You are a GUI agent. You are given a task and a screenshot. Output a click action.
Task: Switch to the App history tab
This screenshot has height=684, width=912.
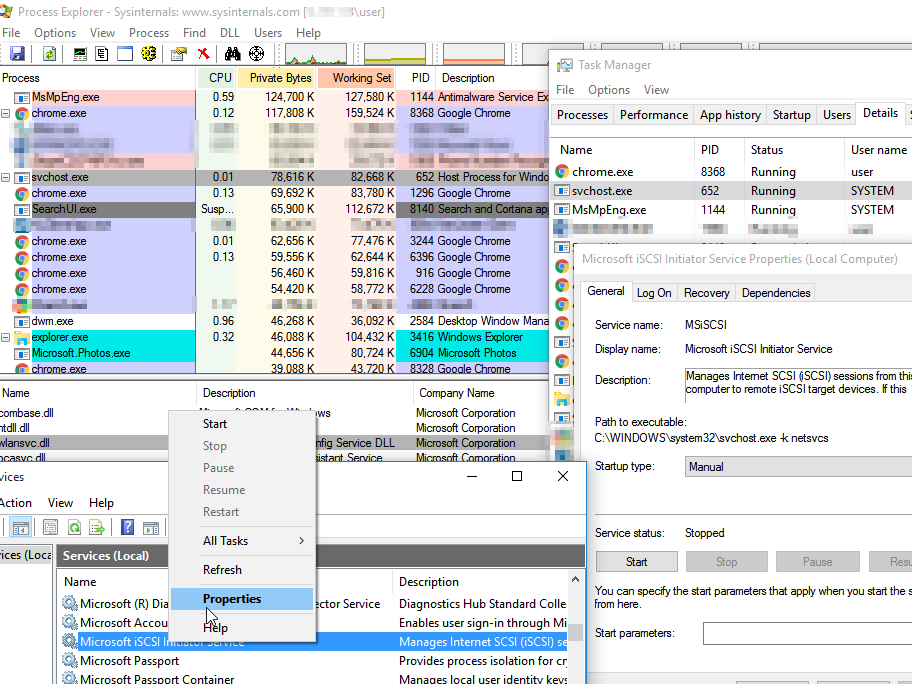tap(731, 115)
